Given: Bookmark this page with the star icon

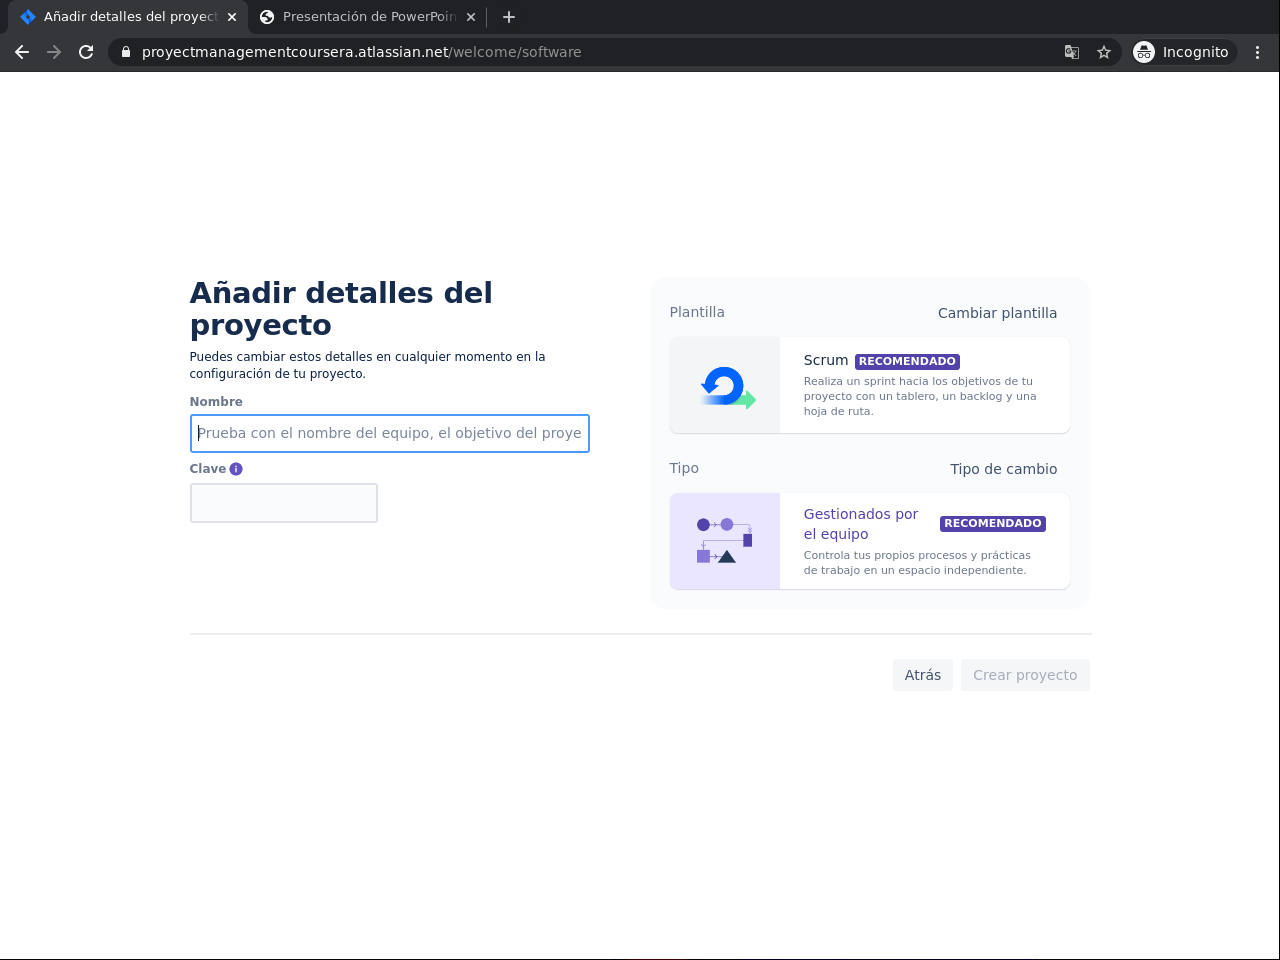Looking at the screenshot, I should pyautogui.click(x=1104, y=52).
